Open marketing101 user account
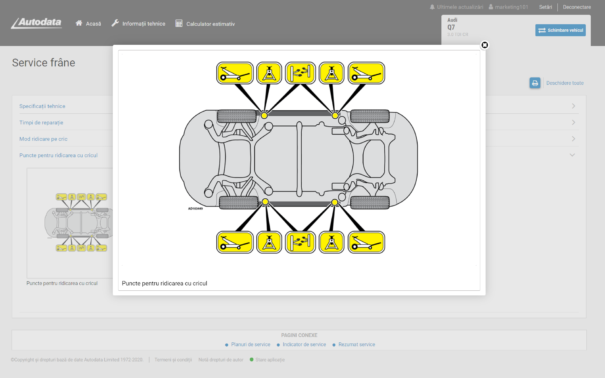Screen dimensions: 605x378 tap(508, 7)
